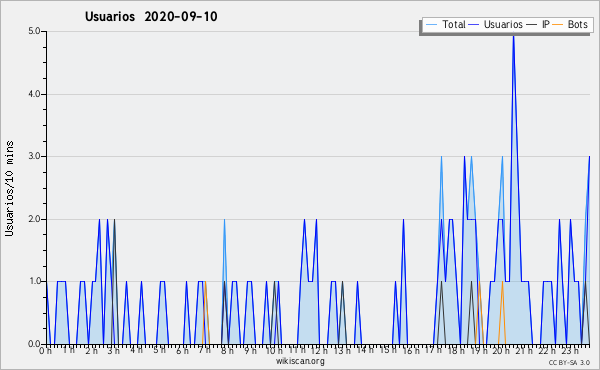Click the '14 h' x-axis label
Image resolution: width=600 pixels, height=370 pixels.
pyautogui.click(x=364, y=350)
